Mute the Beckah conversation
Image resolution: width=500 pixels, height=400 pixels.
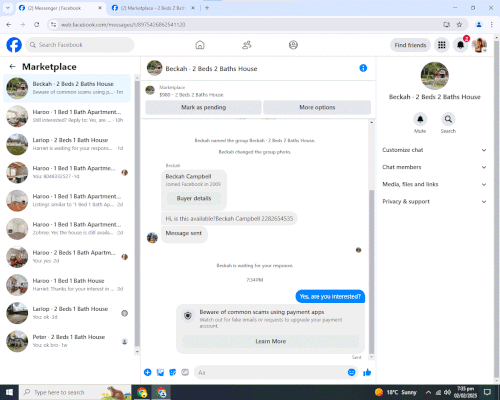[x=420, y=119]
